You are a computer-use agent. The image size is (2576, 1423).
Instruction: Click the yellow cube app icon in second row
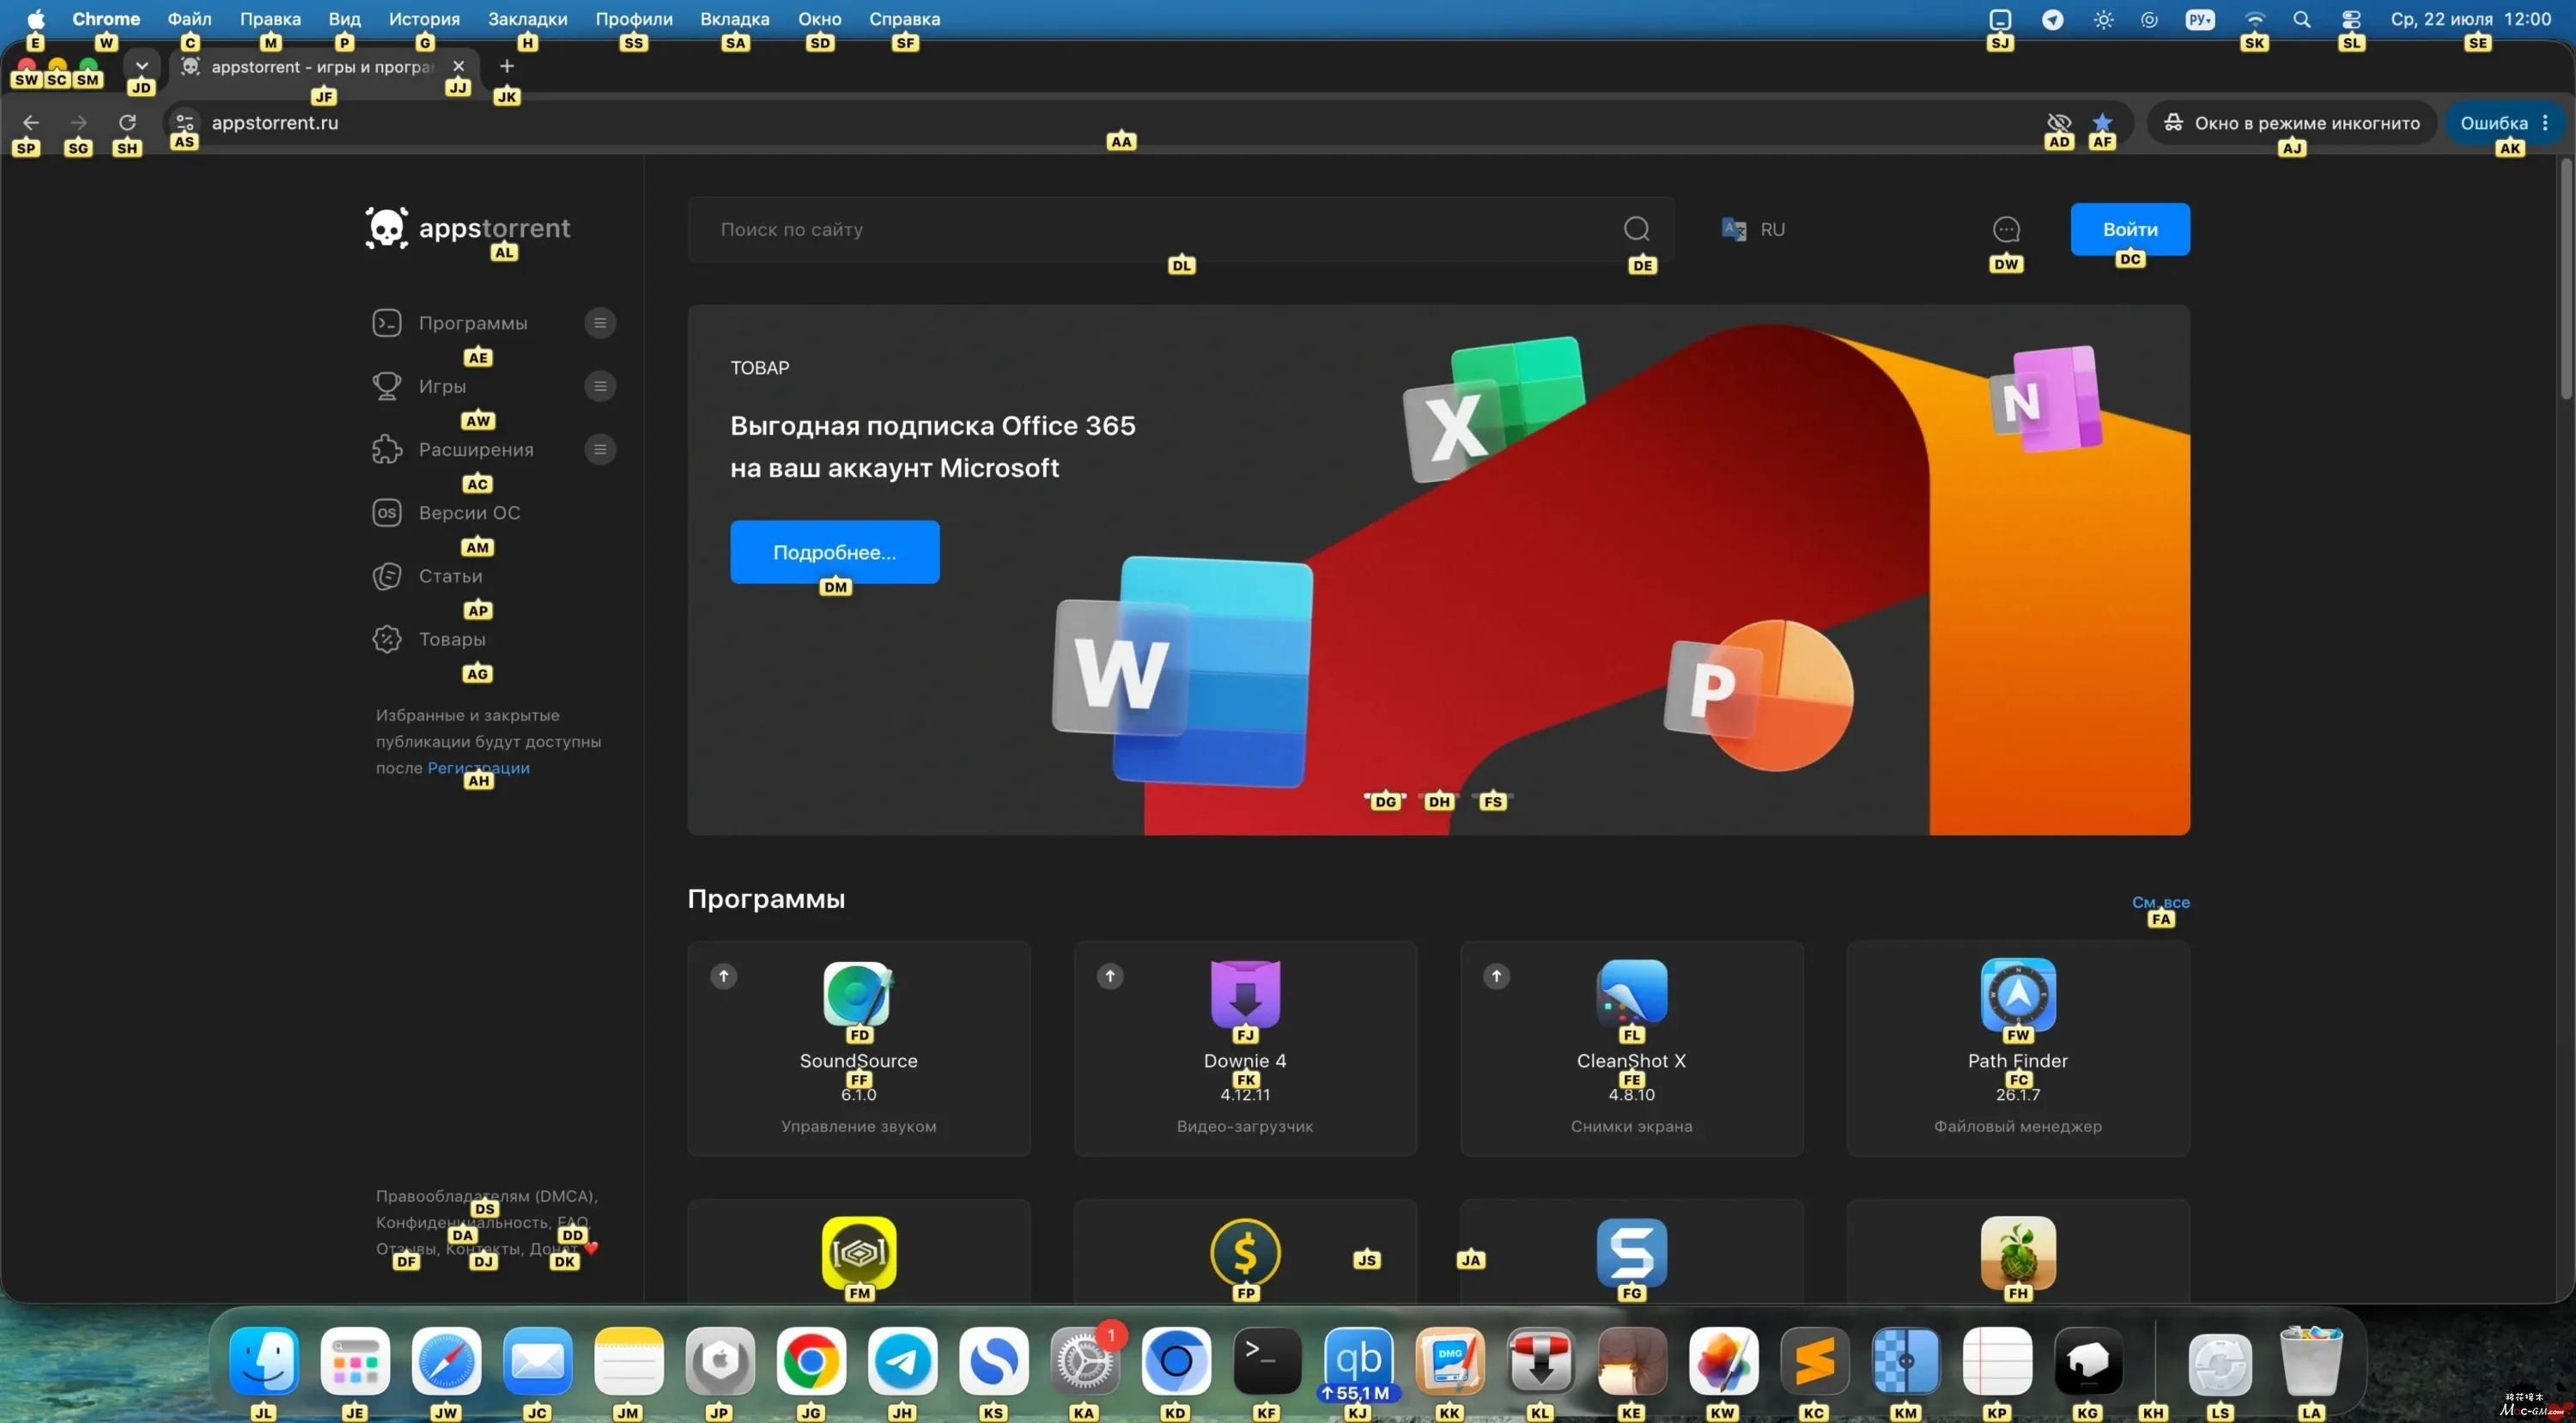pos(858,1252)
